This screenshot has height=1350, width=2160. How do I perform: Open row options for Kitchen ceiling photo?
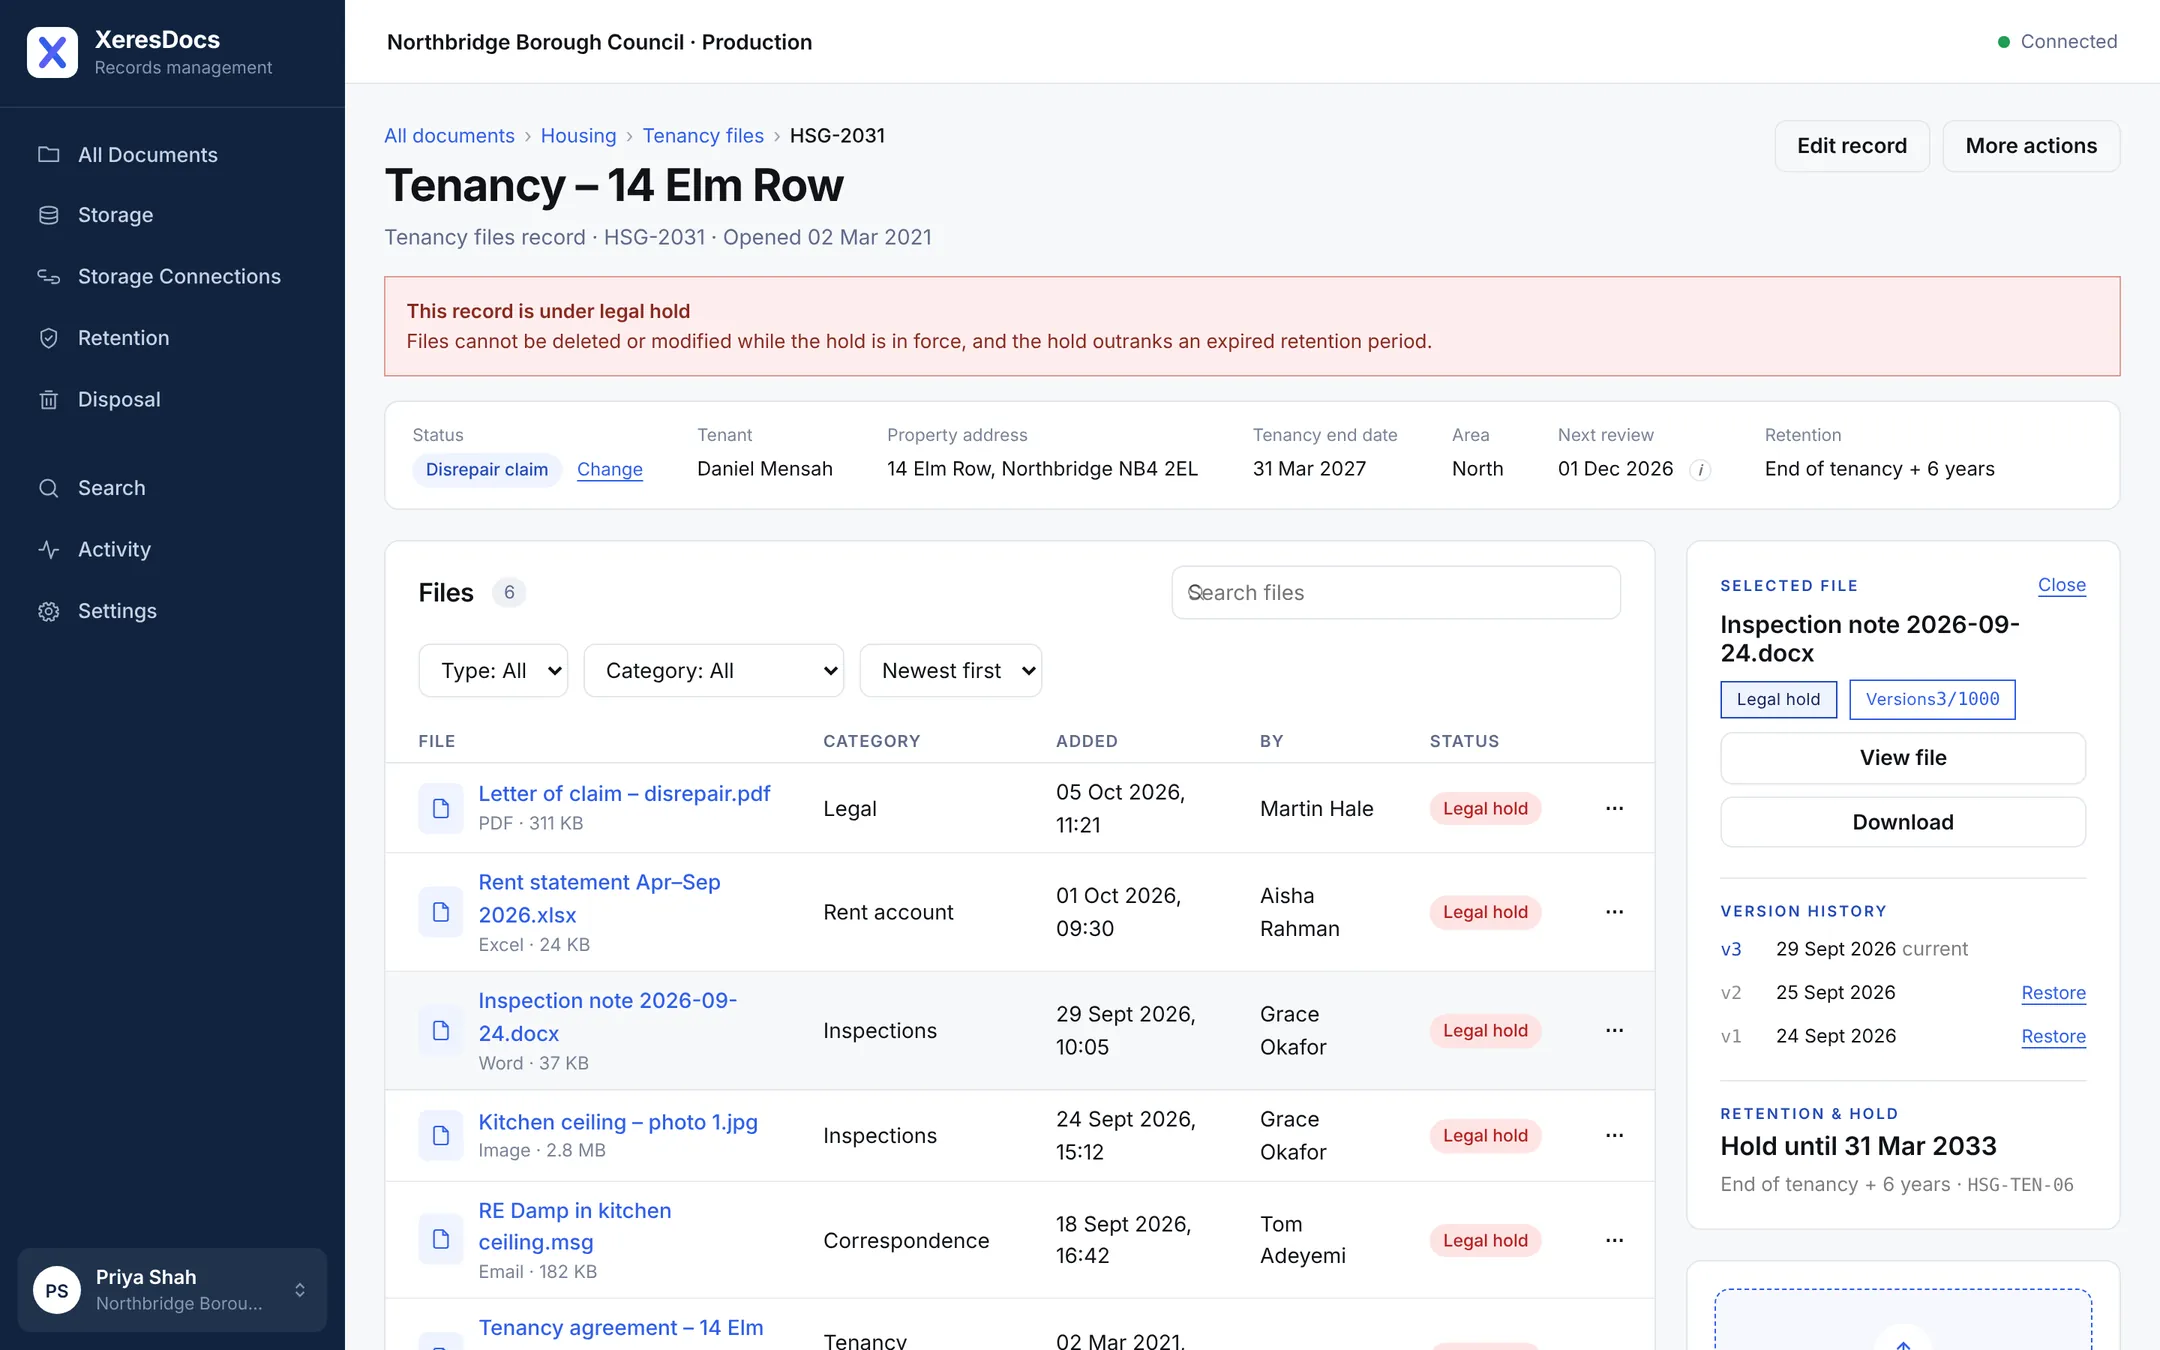point(1614,1135)
